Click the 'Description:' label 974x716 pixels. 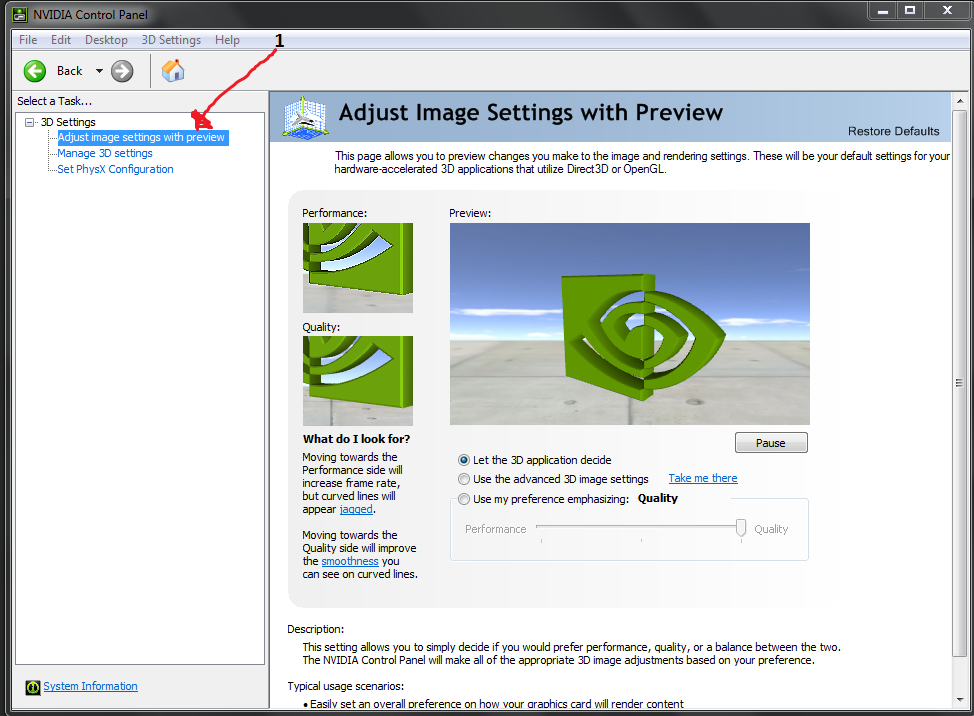(316, 629)
